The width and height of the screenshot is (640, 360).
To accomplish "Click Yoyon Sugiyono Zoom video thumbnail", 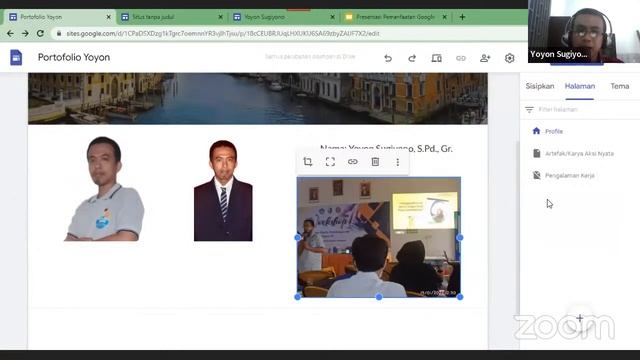I will click(x=584, y=31).
